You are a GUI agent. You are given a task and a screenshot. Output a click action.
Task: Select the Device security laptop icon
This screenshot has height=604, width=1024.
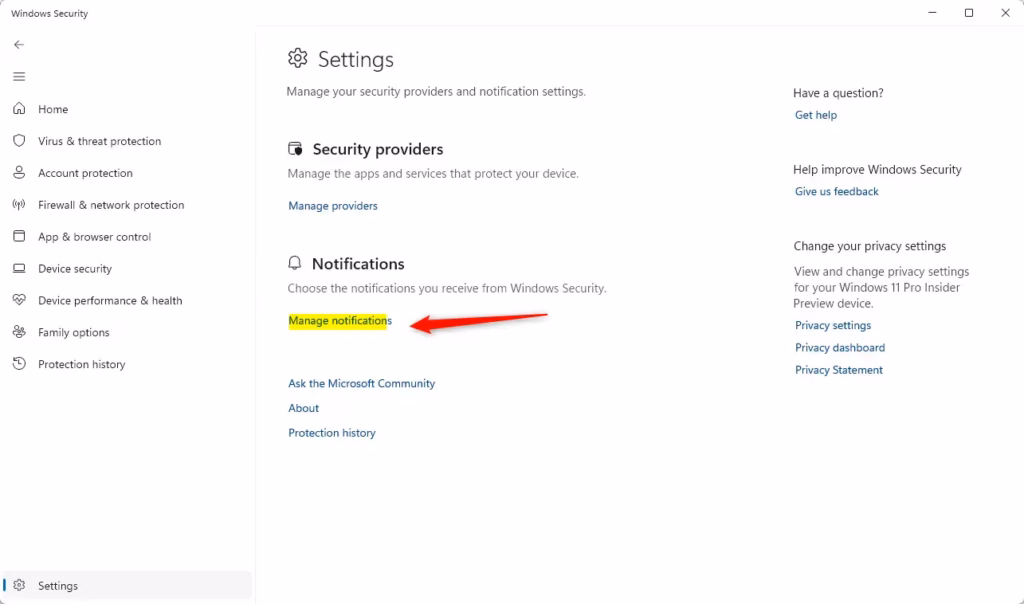19,269
